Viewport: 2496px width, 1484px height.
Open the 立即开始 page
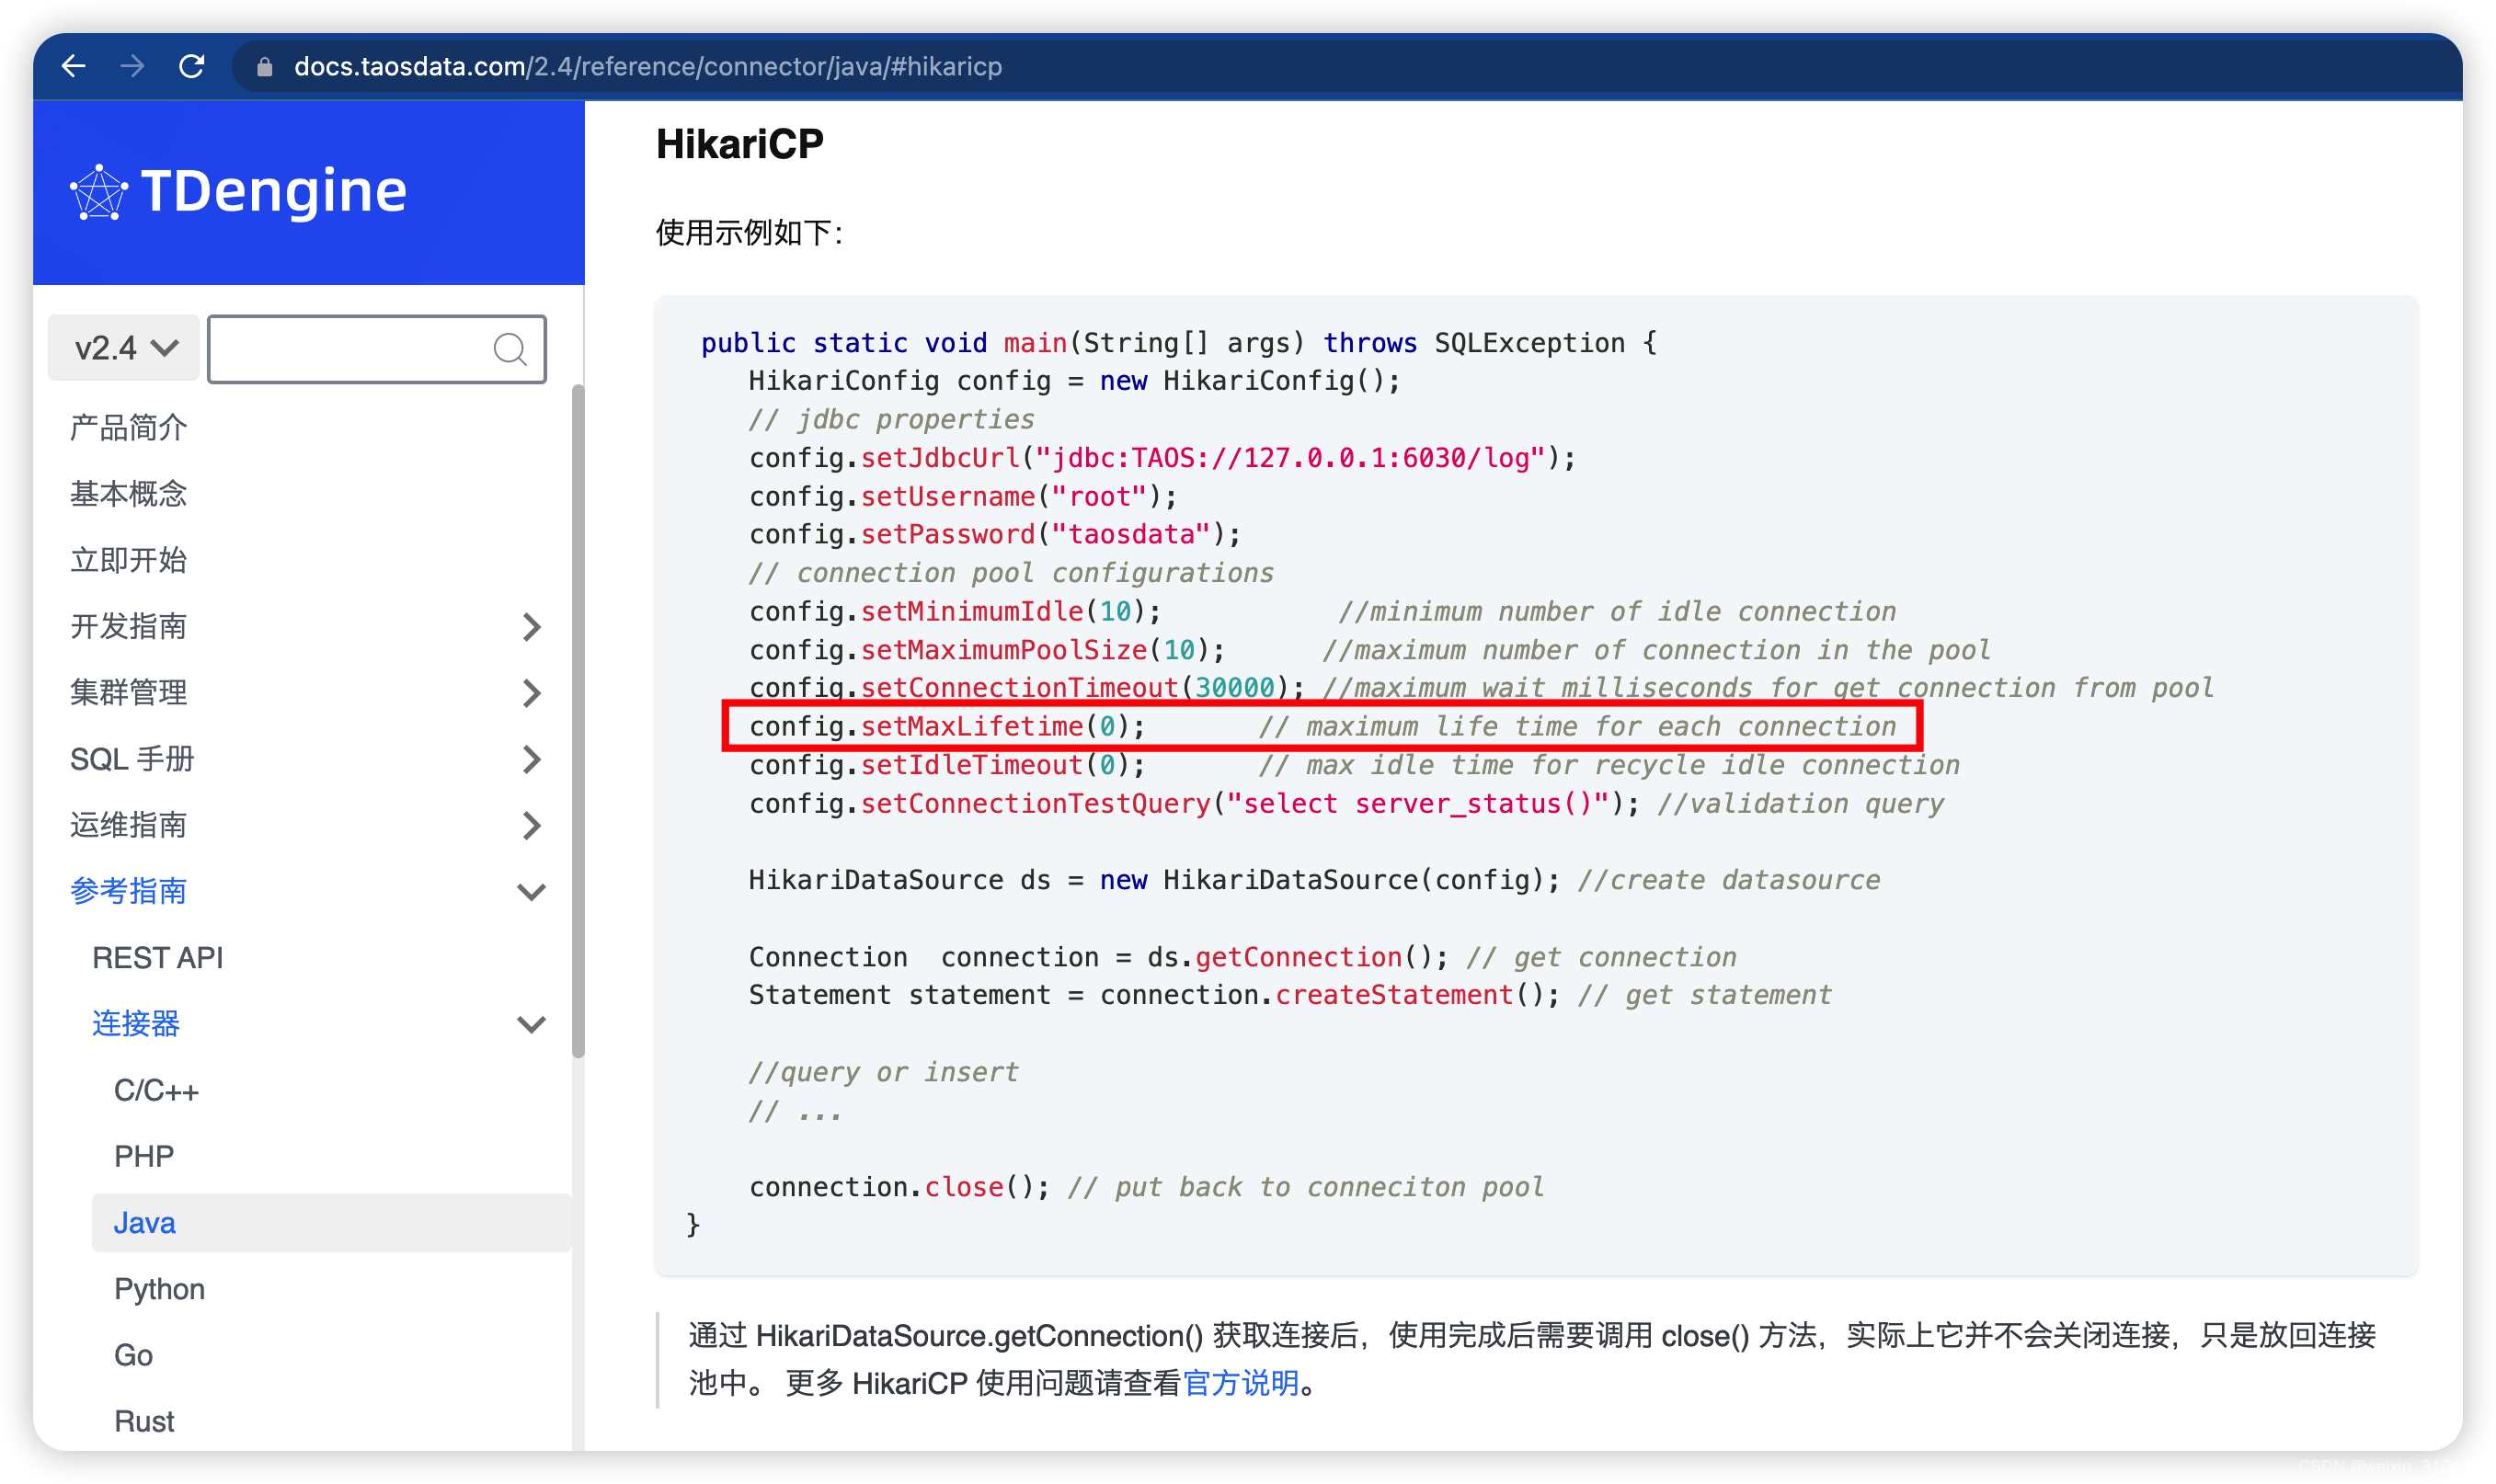tap(128, 560)
